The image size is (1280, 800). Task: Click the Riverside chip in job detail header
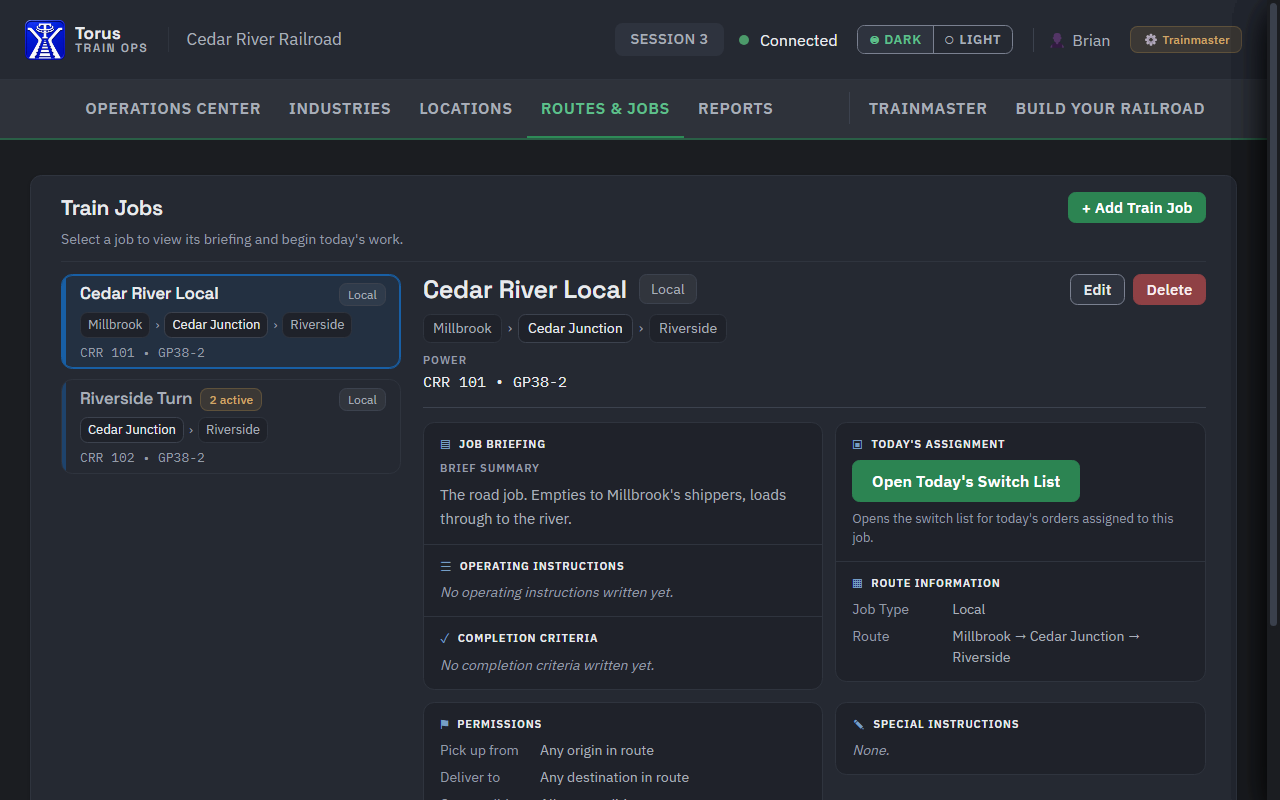pyautogui.click(x=688, y=328)
